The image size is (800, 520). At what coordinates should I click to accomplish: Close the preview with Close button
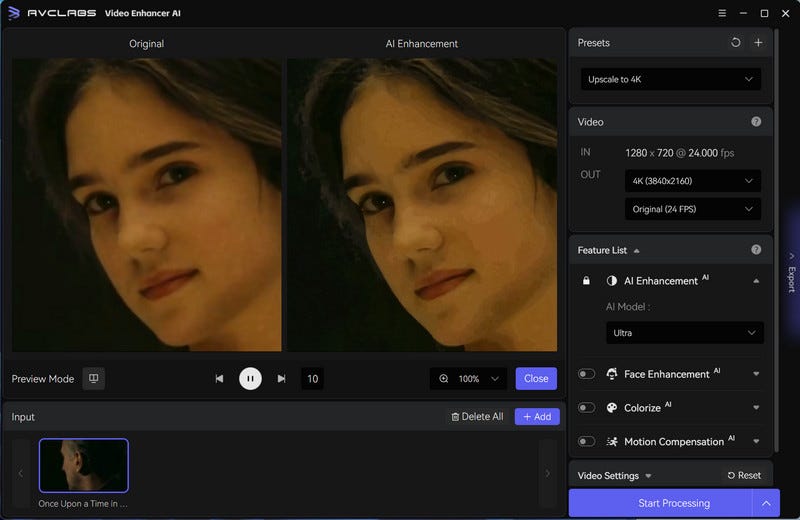[536, 379]
